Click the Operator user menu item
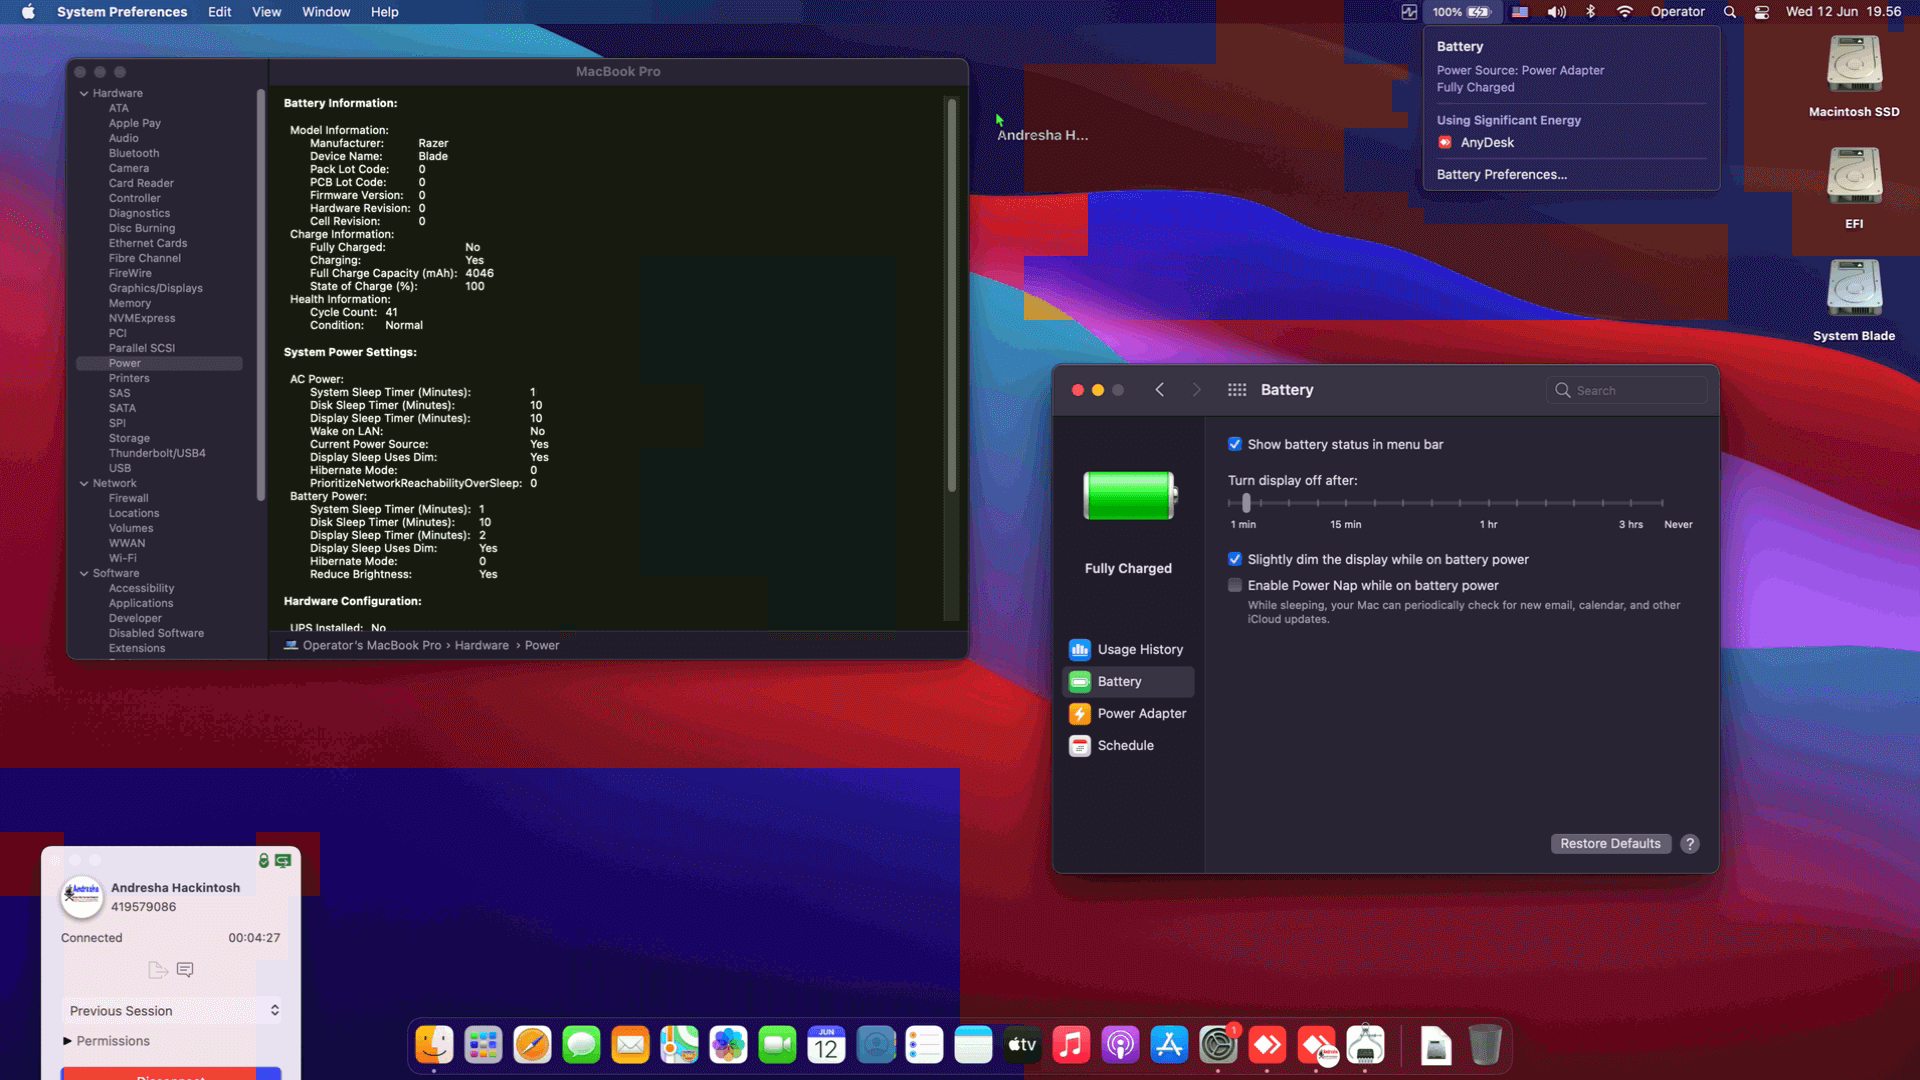The width and height of the screenshot is (1920, 1080). click(x=1677, y=12)
